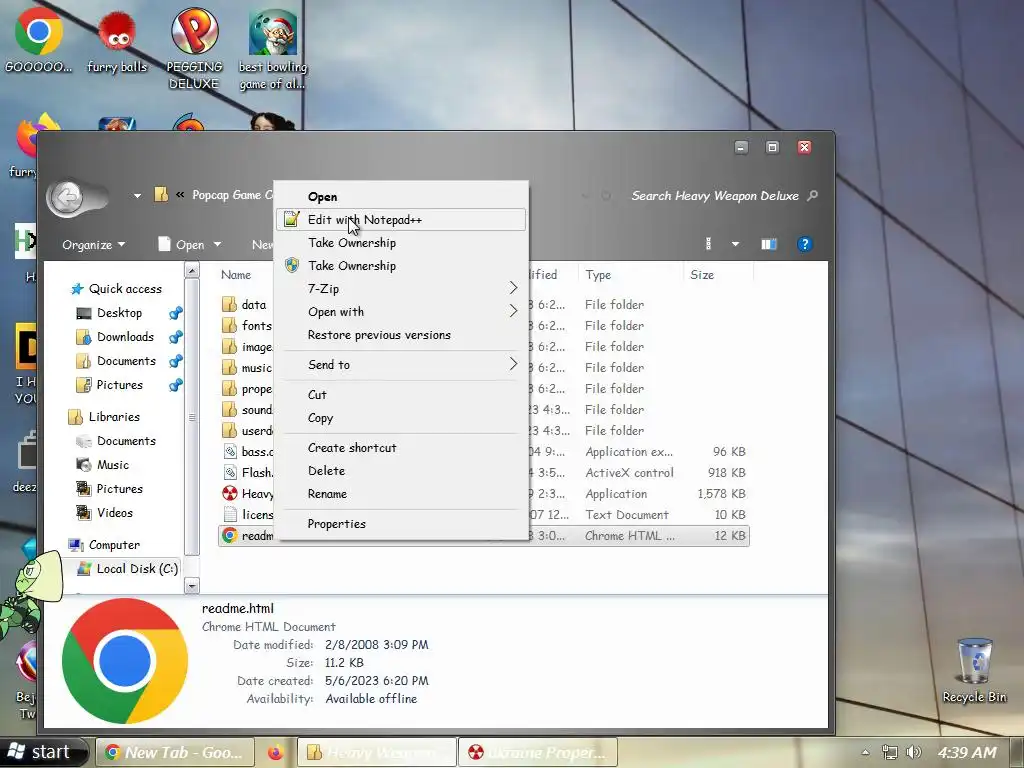
Task: Select Quick access in navigation pane
Action: coord(117,289)
